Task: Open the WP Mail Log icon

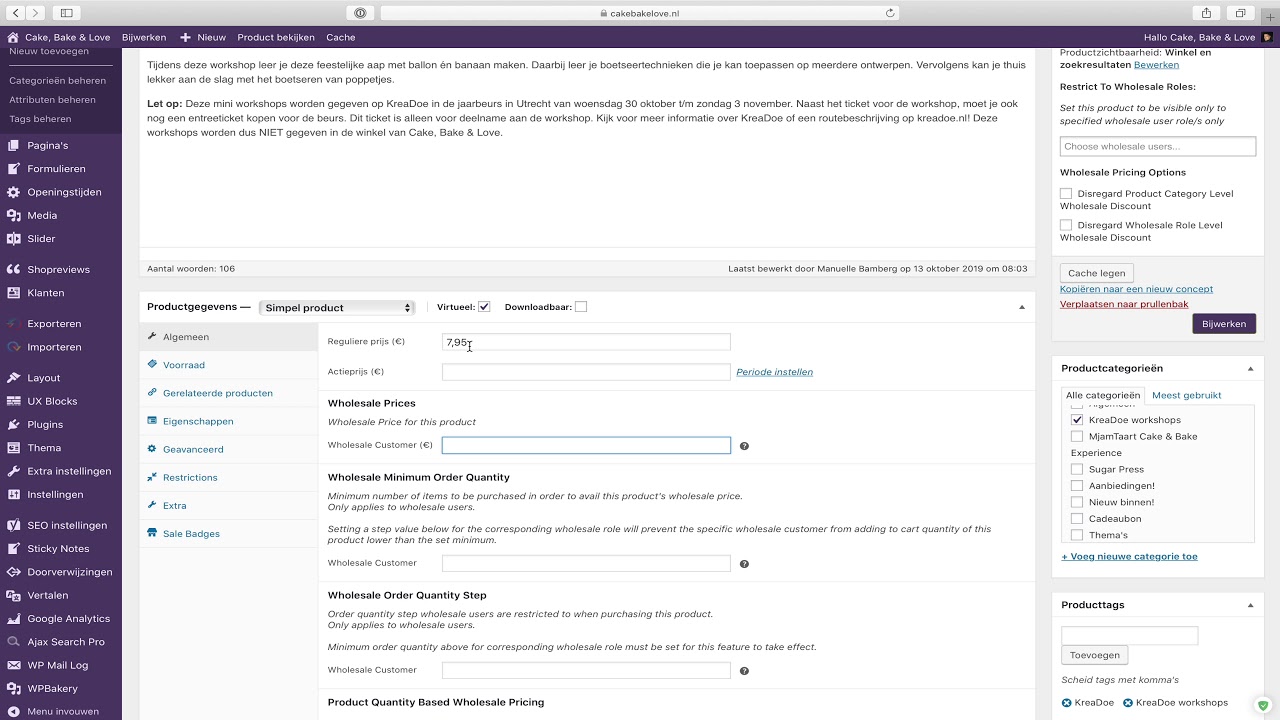Action: 13,665
